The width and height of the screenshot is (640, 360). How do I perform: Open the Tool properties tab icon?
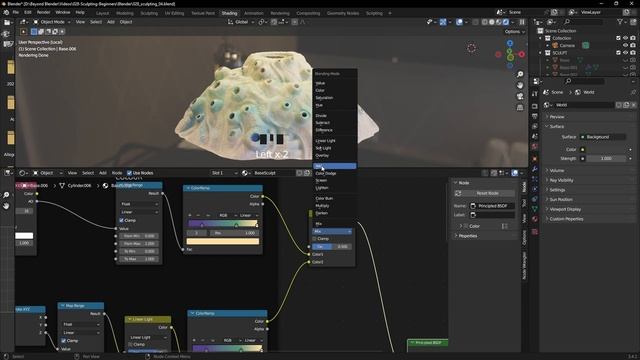(x=535, y=94)
